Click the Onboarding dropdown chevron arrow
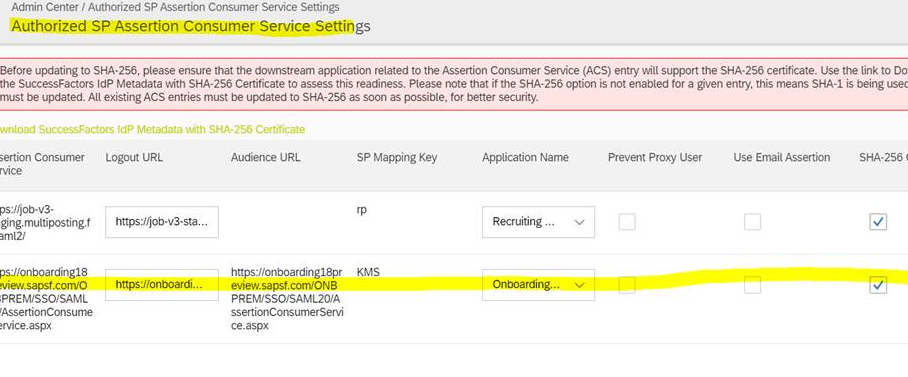The image size is (908, 377). (x=579, y=285)
